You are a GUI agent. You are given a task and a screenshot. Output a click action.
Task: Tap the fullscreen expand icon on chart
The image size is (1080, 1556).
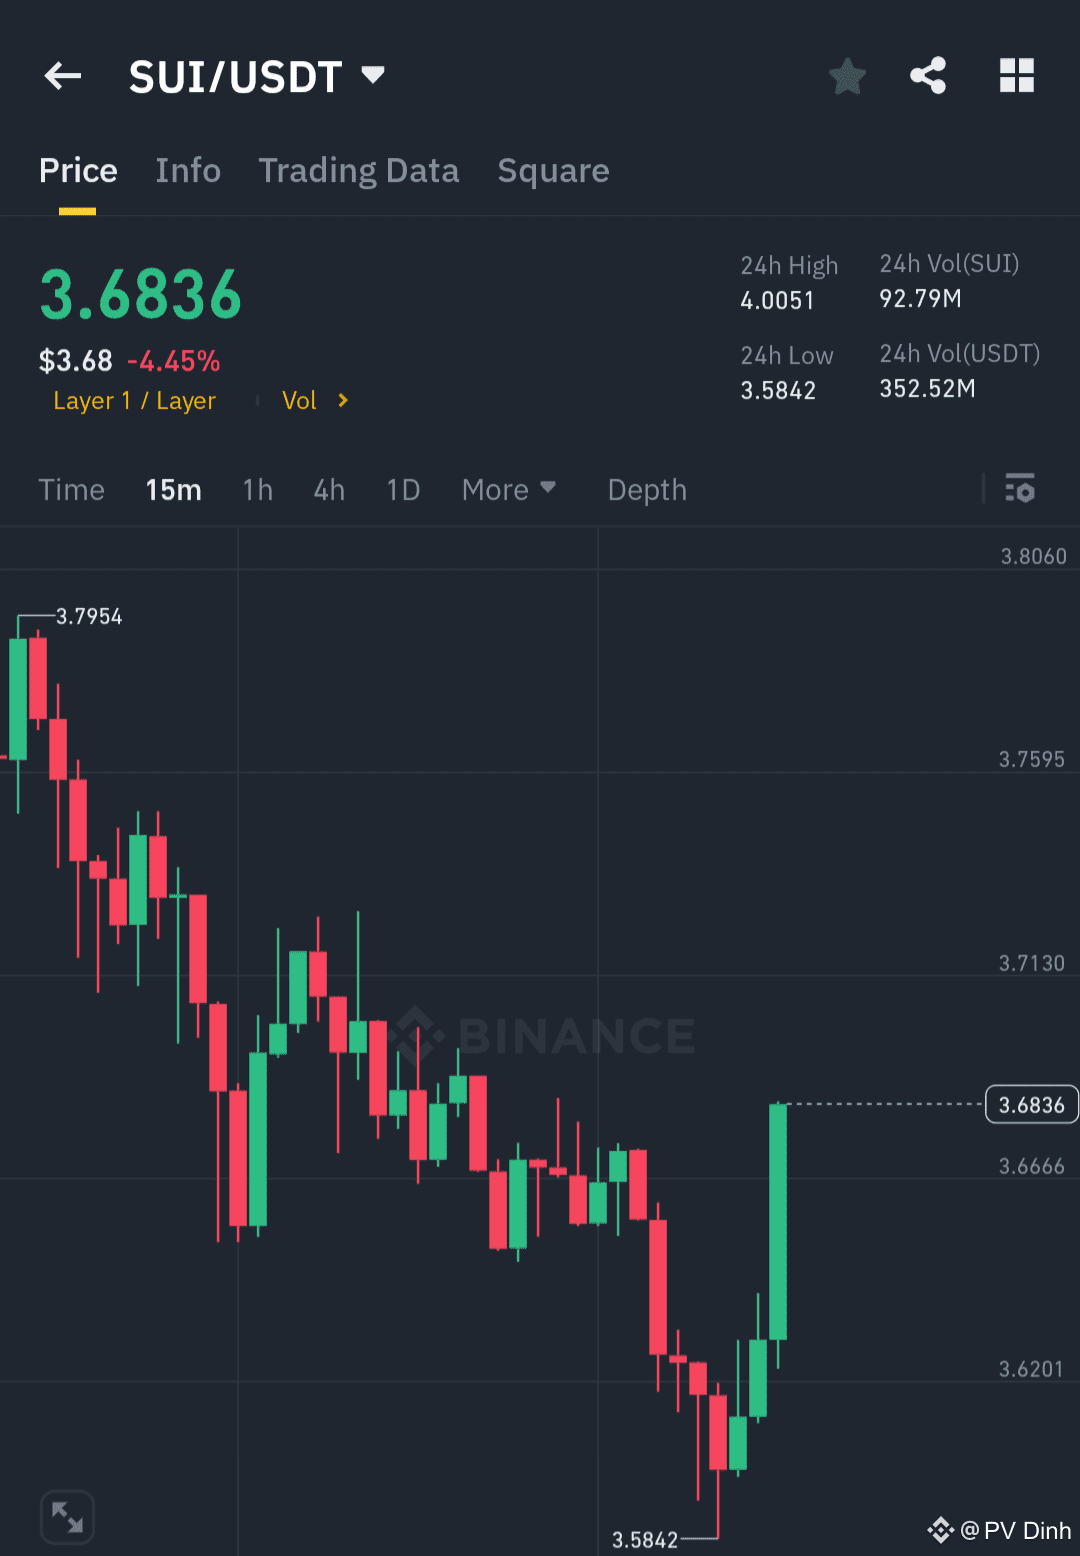(66, 1516)
